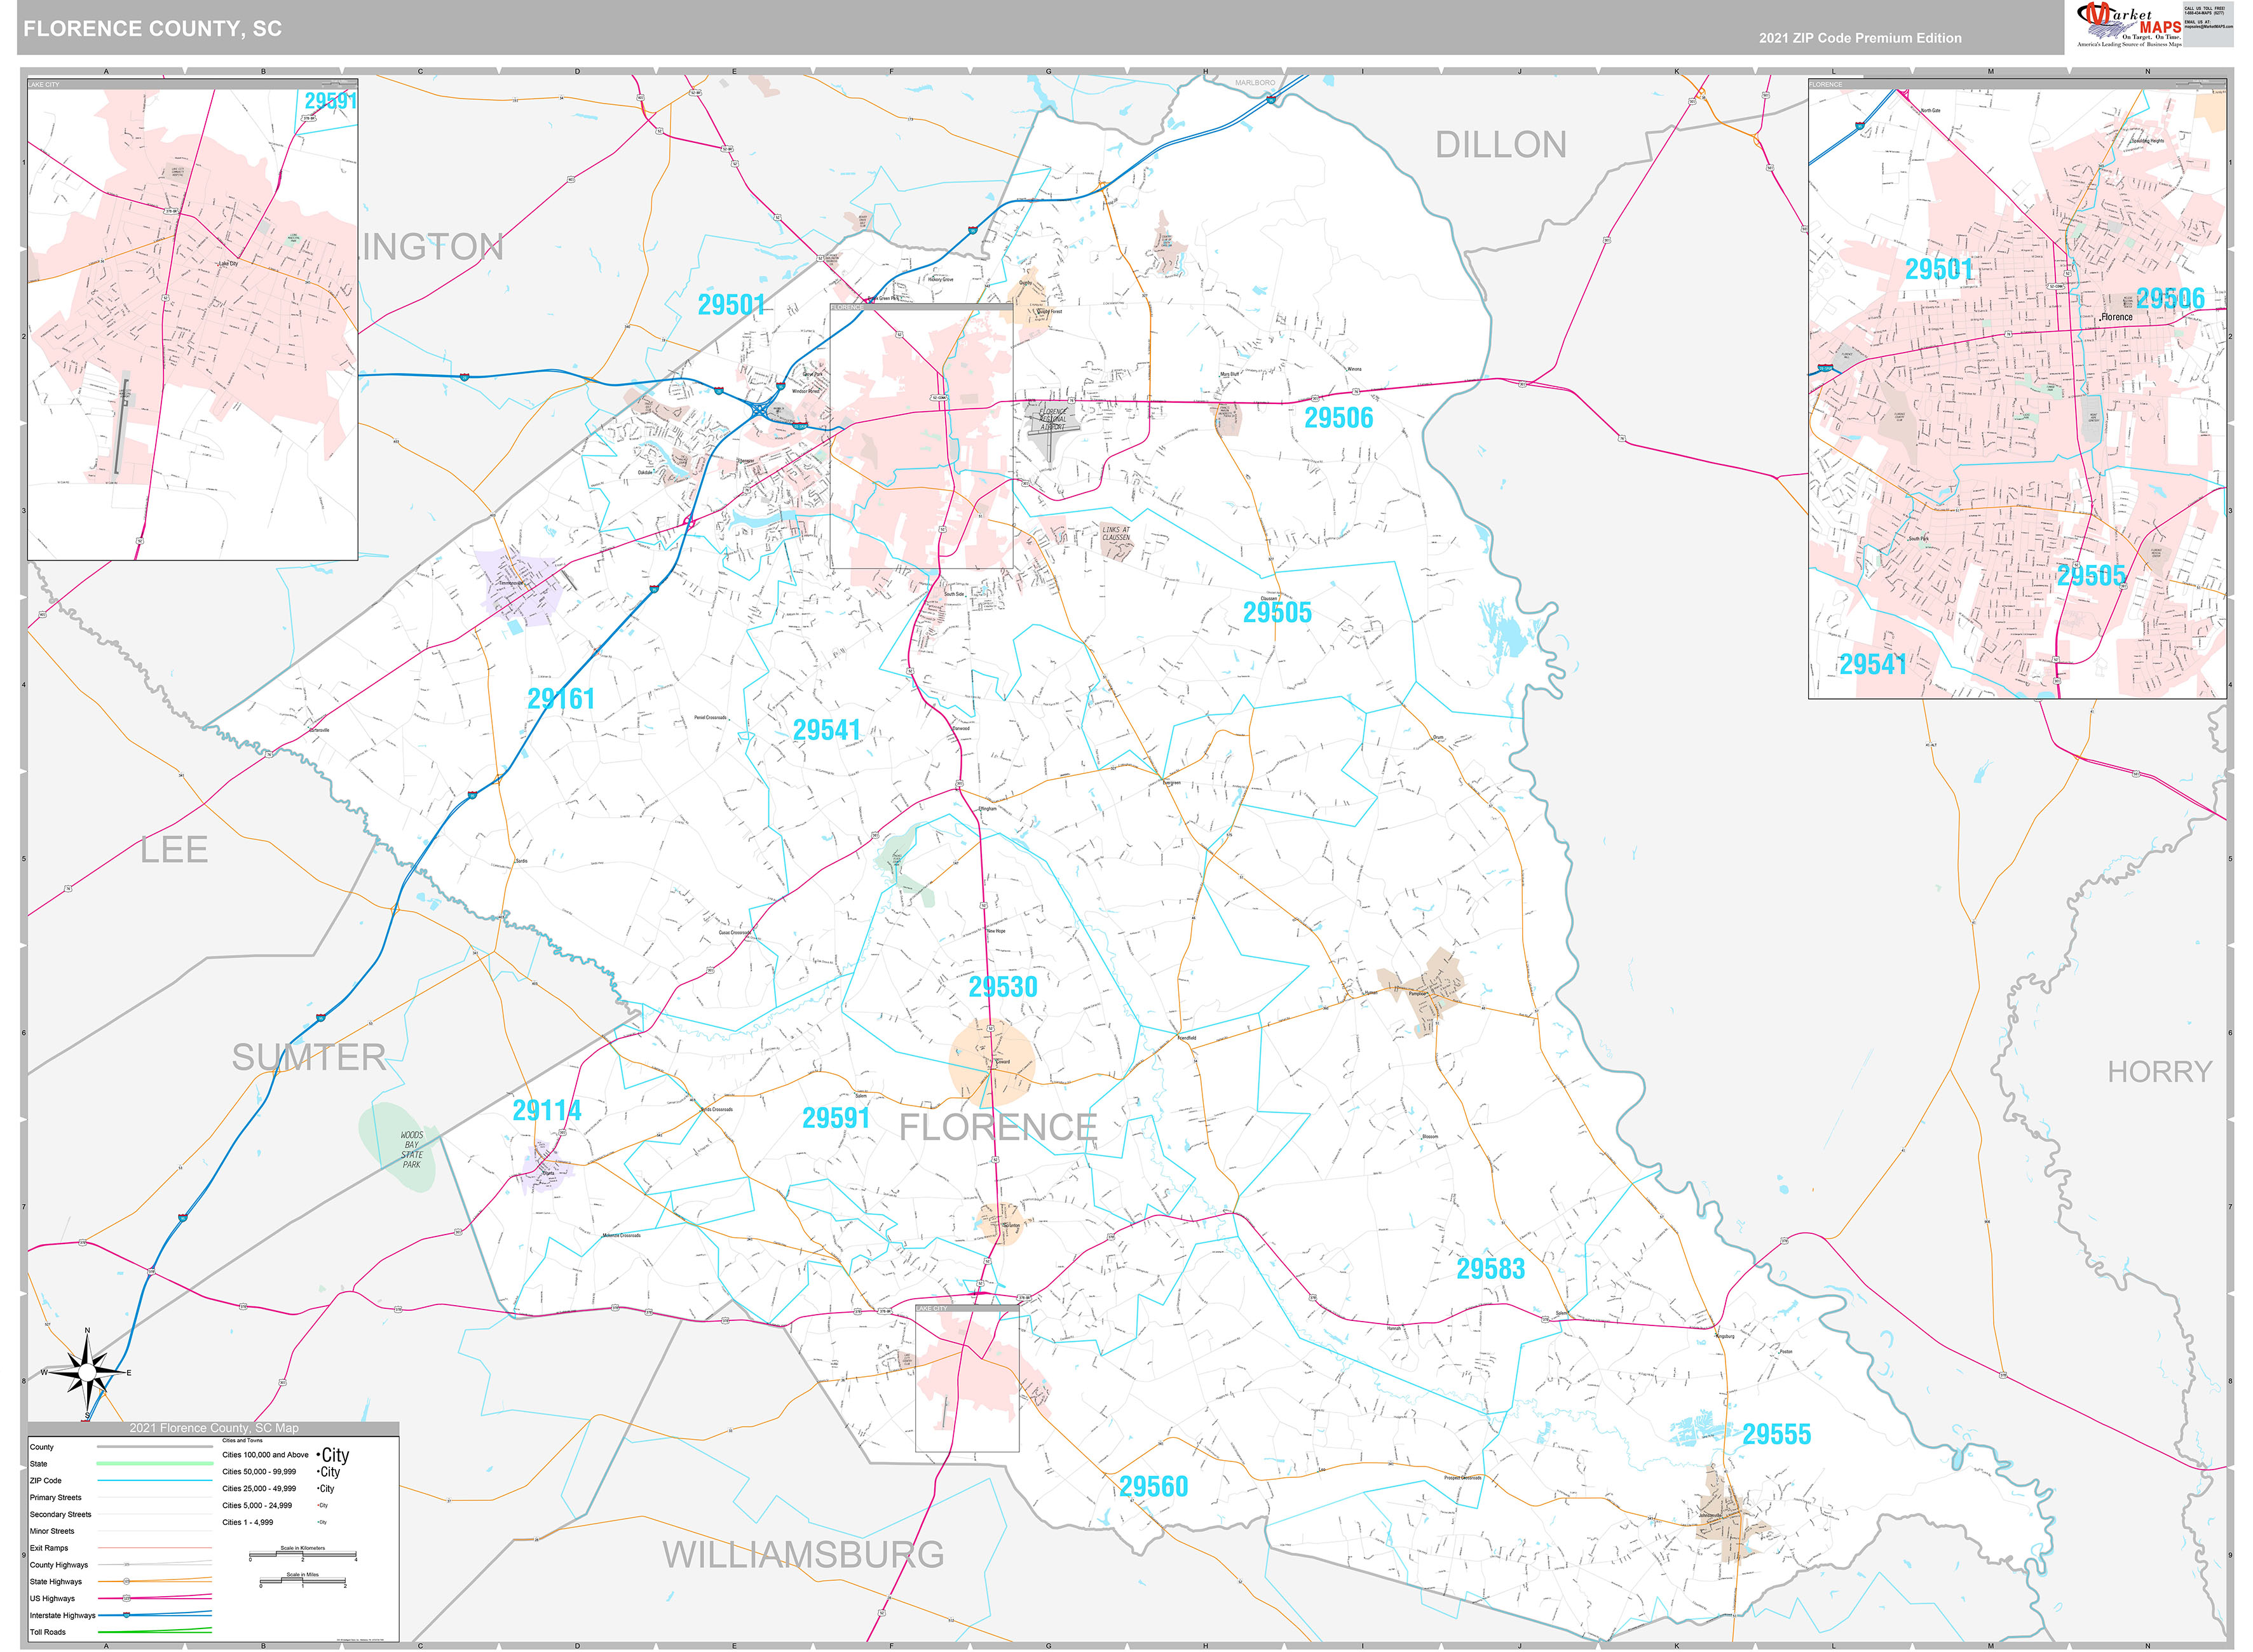The image size is (2253, 1652).
Task: Click the State Highways circle marker in legend
Action: [127, 1582]
